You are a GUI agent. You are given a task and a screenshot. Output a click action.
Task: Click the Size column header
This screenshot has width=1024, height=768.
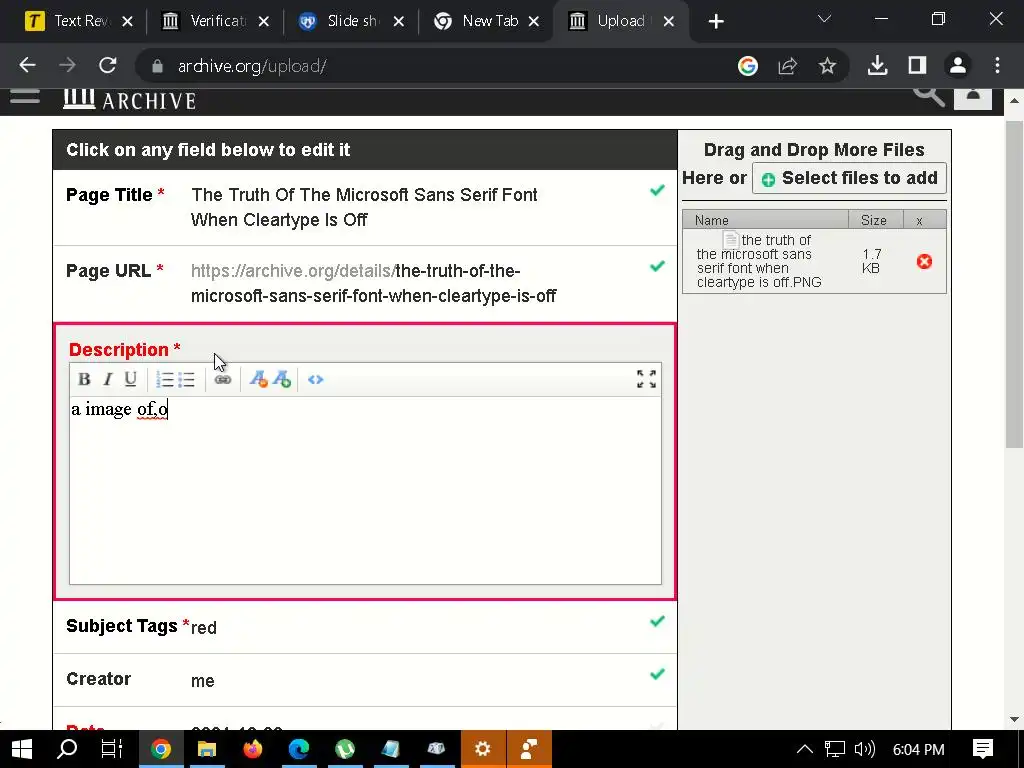[x=875, y=220]
